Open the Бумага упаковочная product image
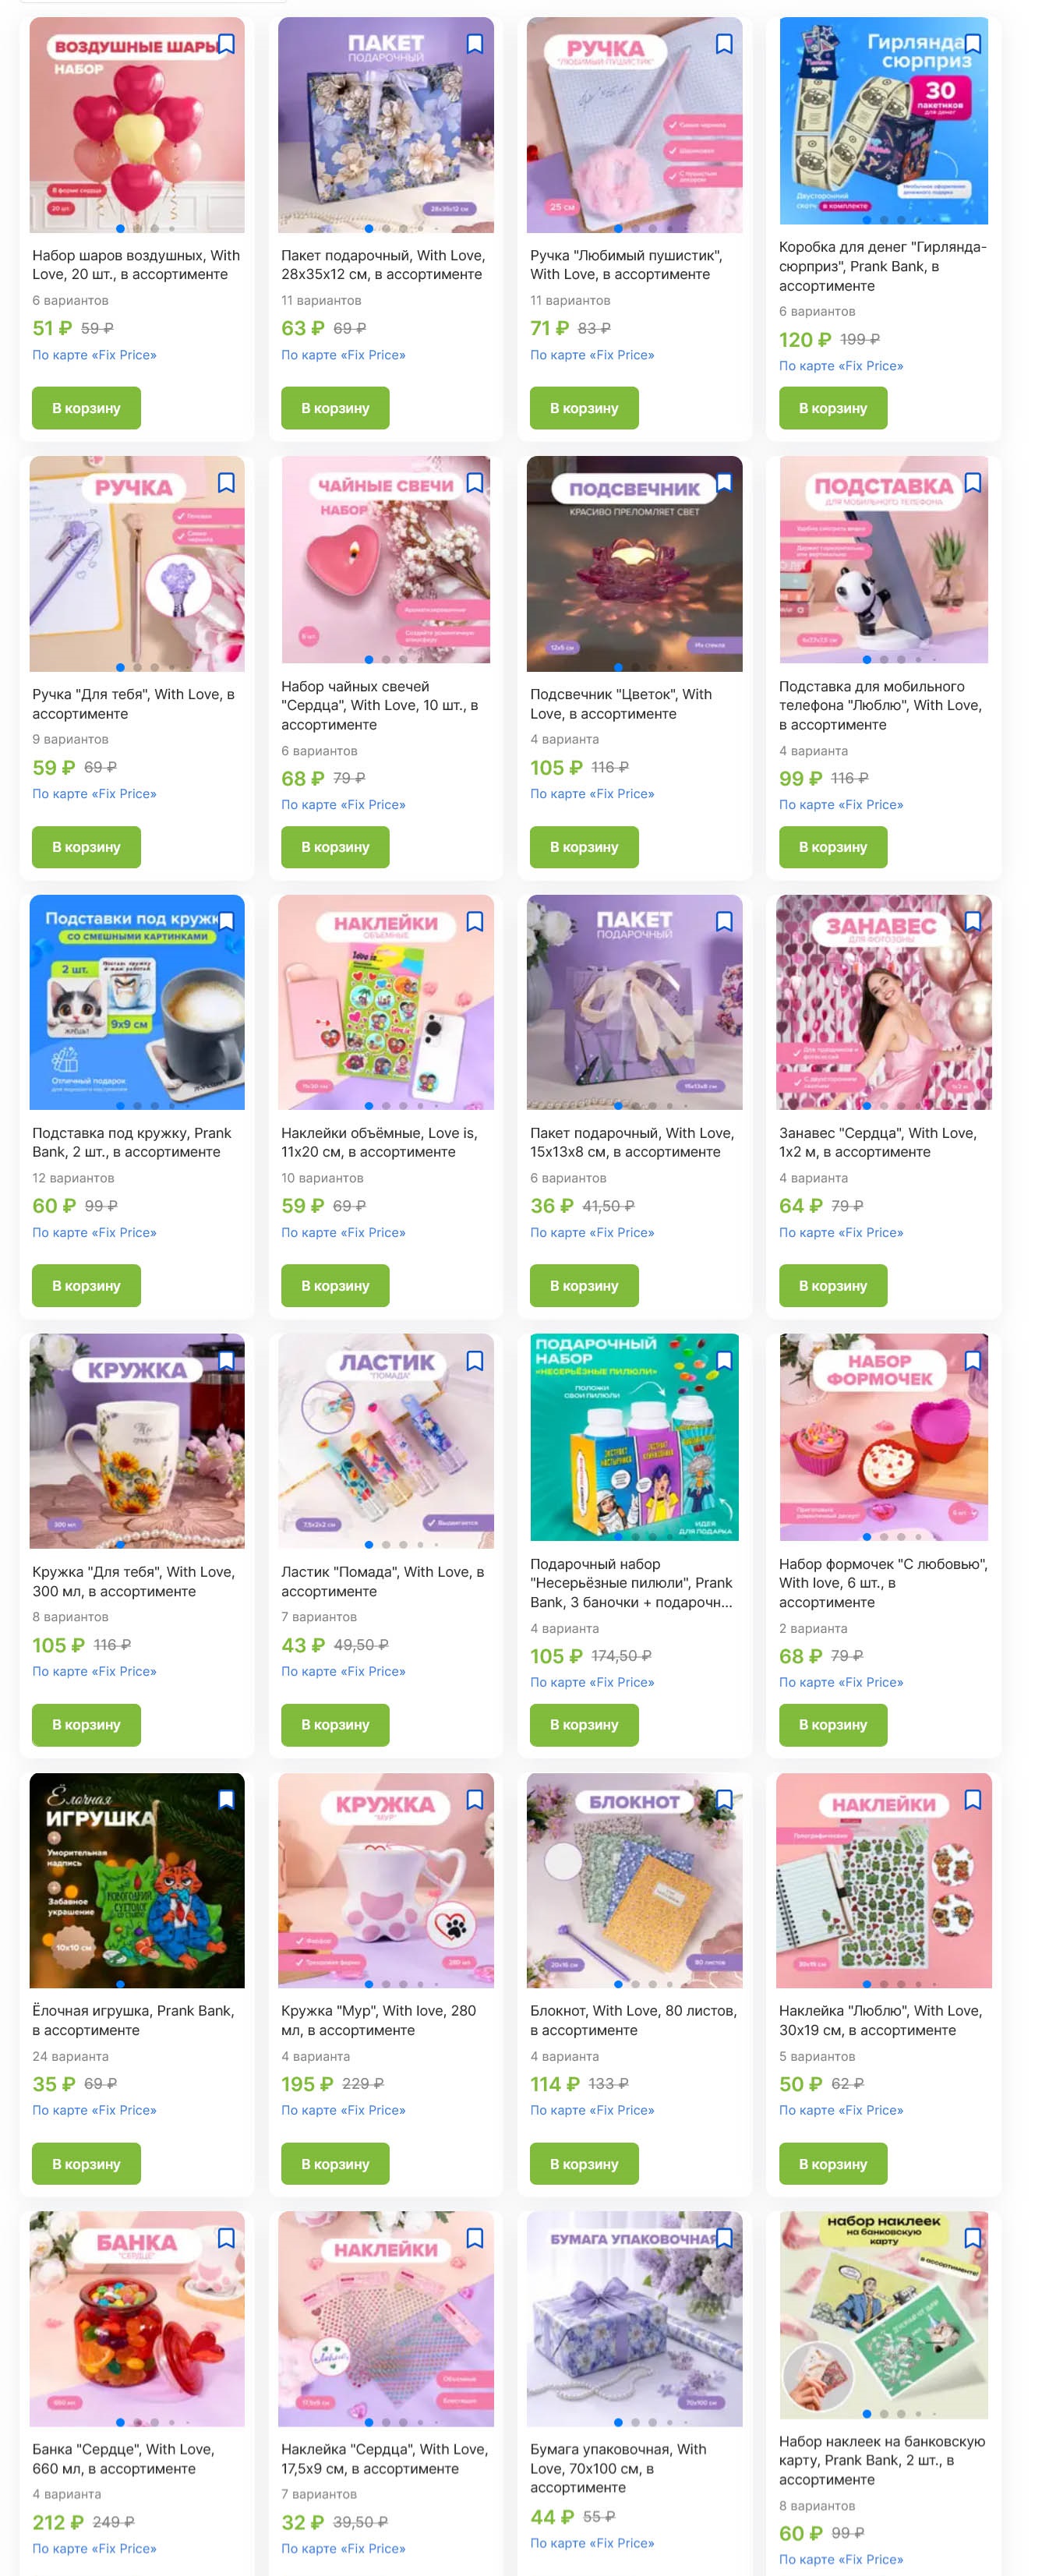This screenshot has height=2576, width=1049. [x=634, y=2318]
